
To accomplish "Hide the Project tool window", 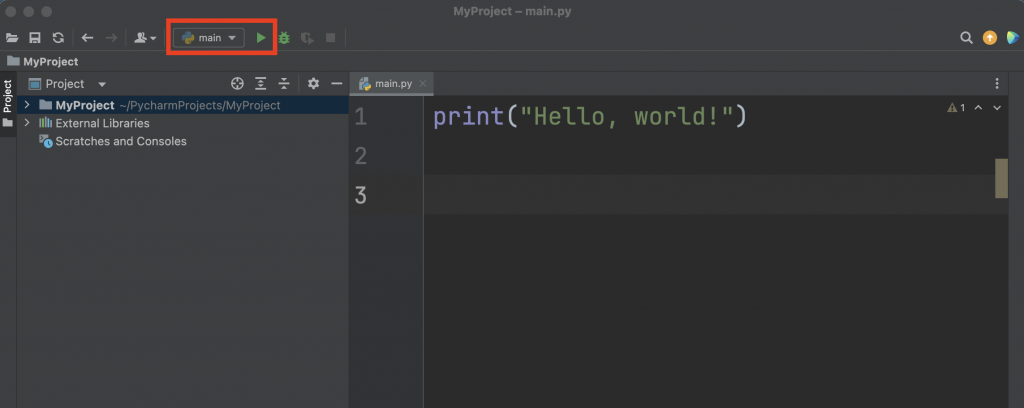I will click(x=337, y=84).
